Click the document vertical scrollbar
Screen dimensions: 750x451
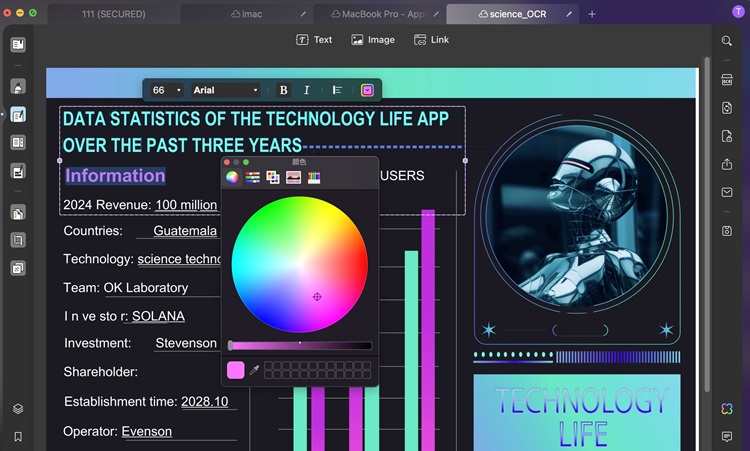click(707, 225)
